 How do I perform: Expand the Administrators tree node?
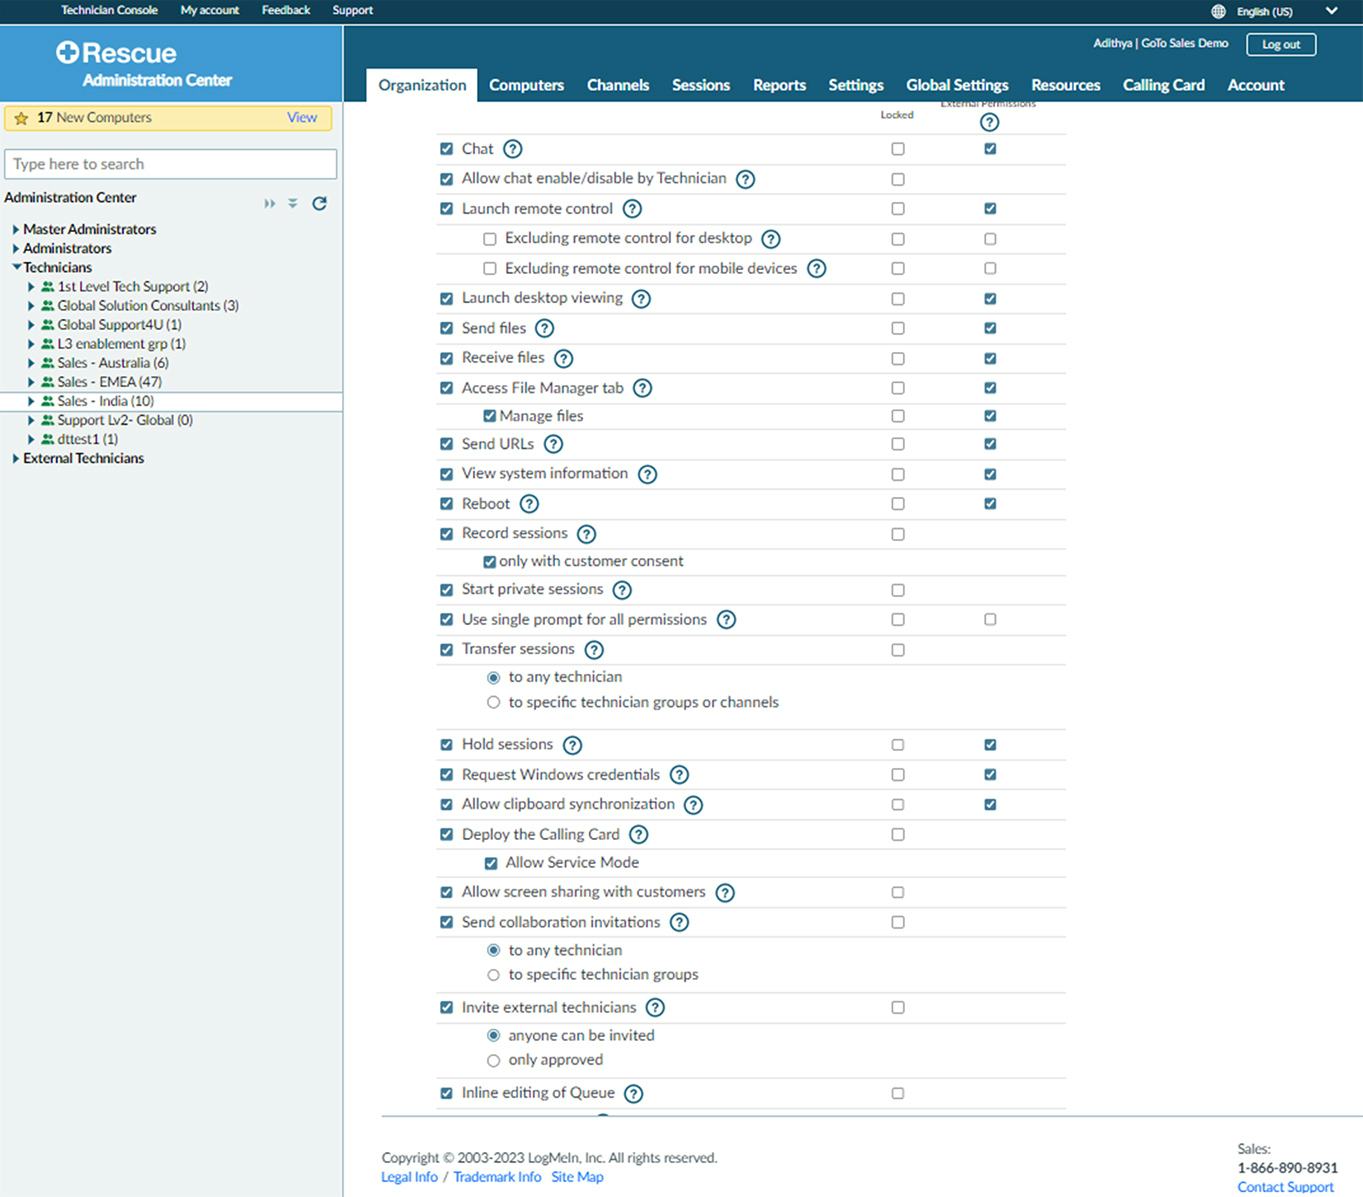[16, 249]
